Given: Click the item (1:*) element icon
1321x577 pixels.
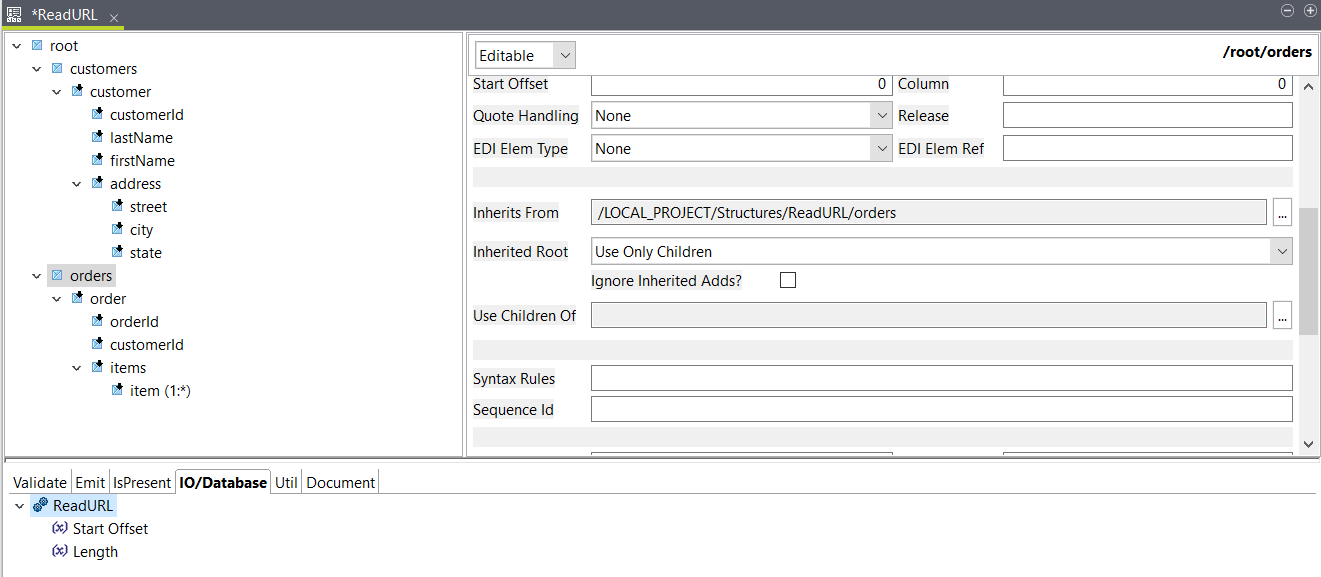Looking at the screenshot, I should tap(117, 391).
